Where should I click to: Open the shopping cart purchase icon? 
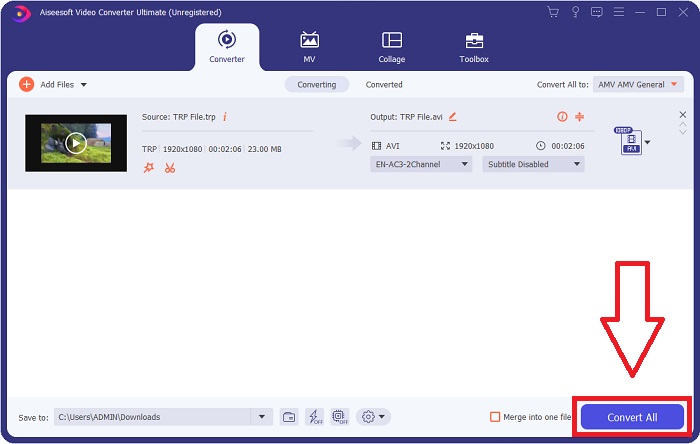[x=553, y=12]
